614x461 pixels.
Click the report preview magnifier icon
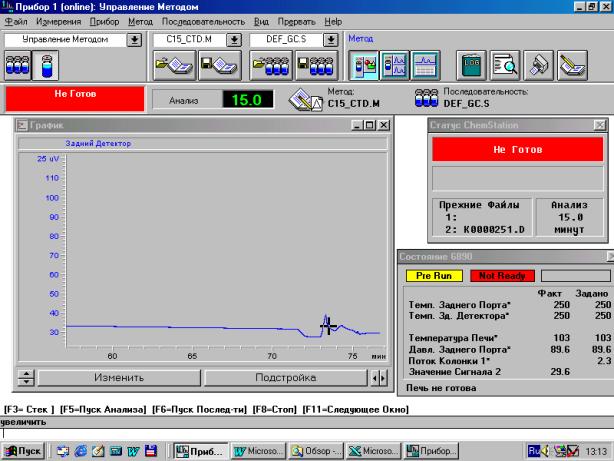pyautogui.click(x=505, y=65)
